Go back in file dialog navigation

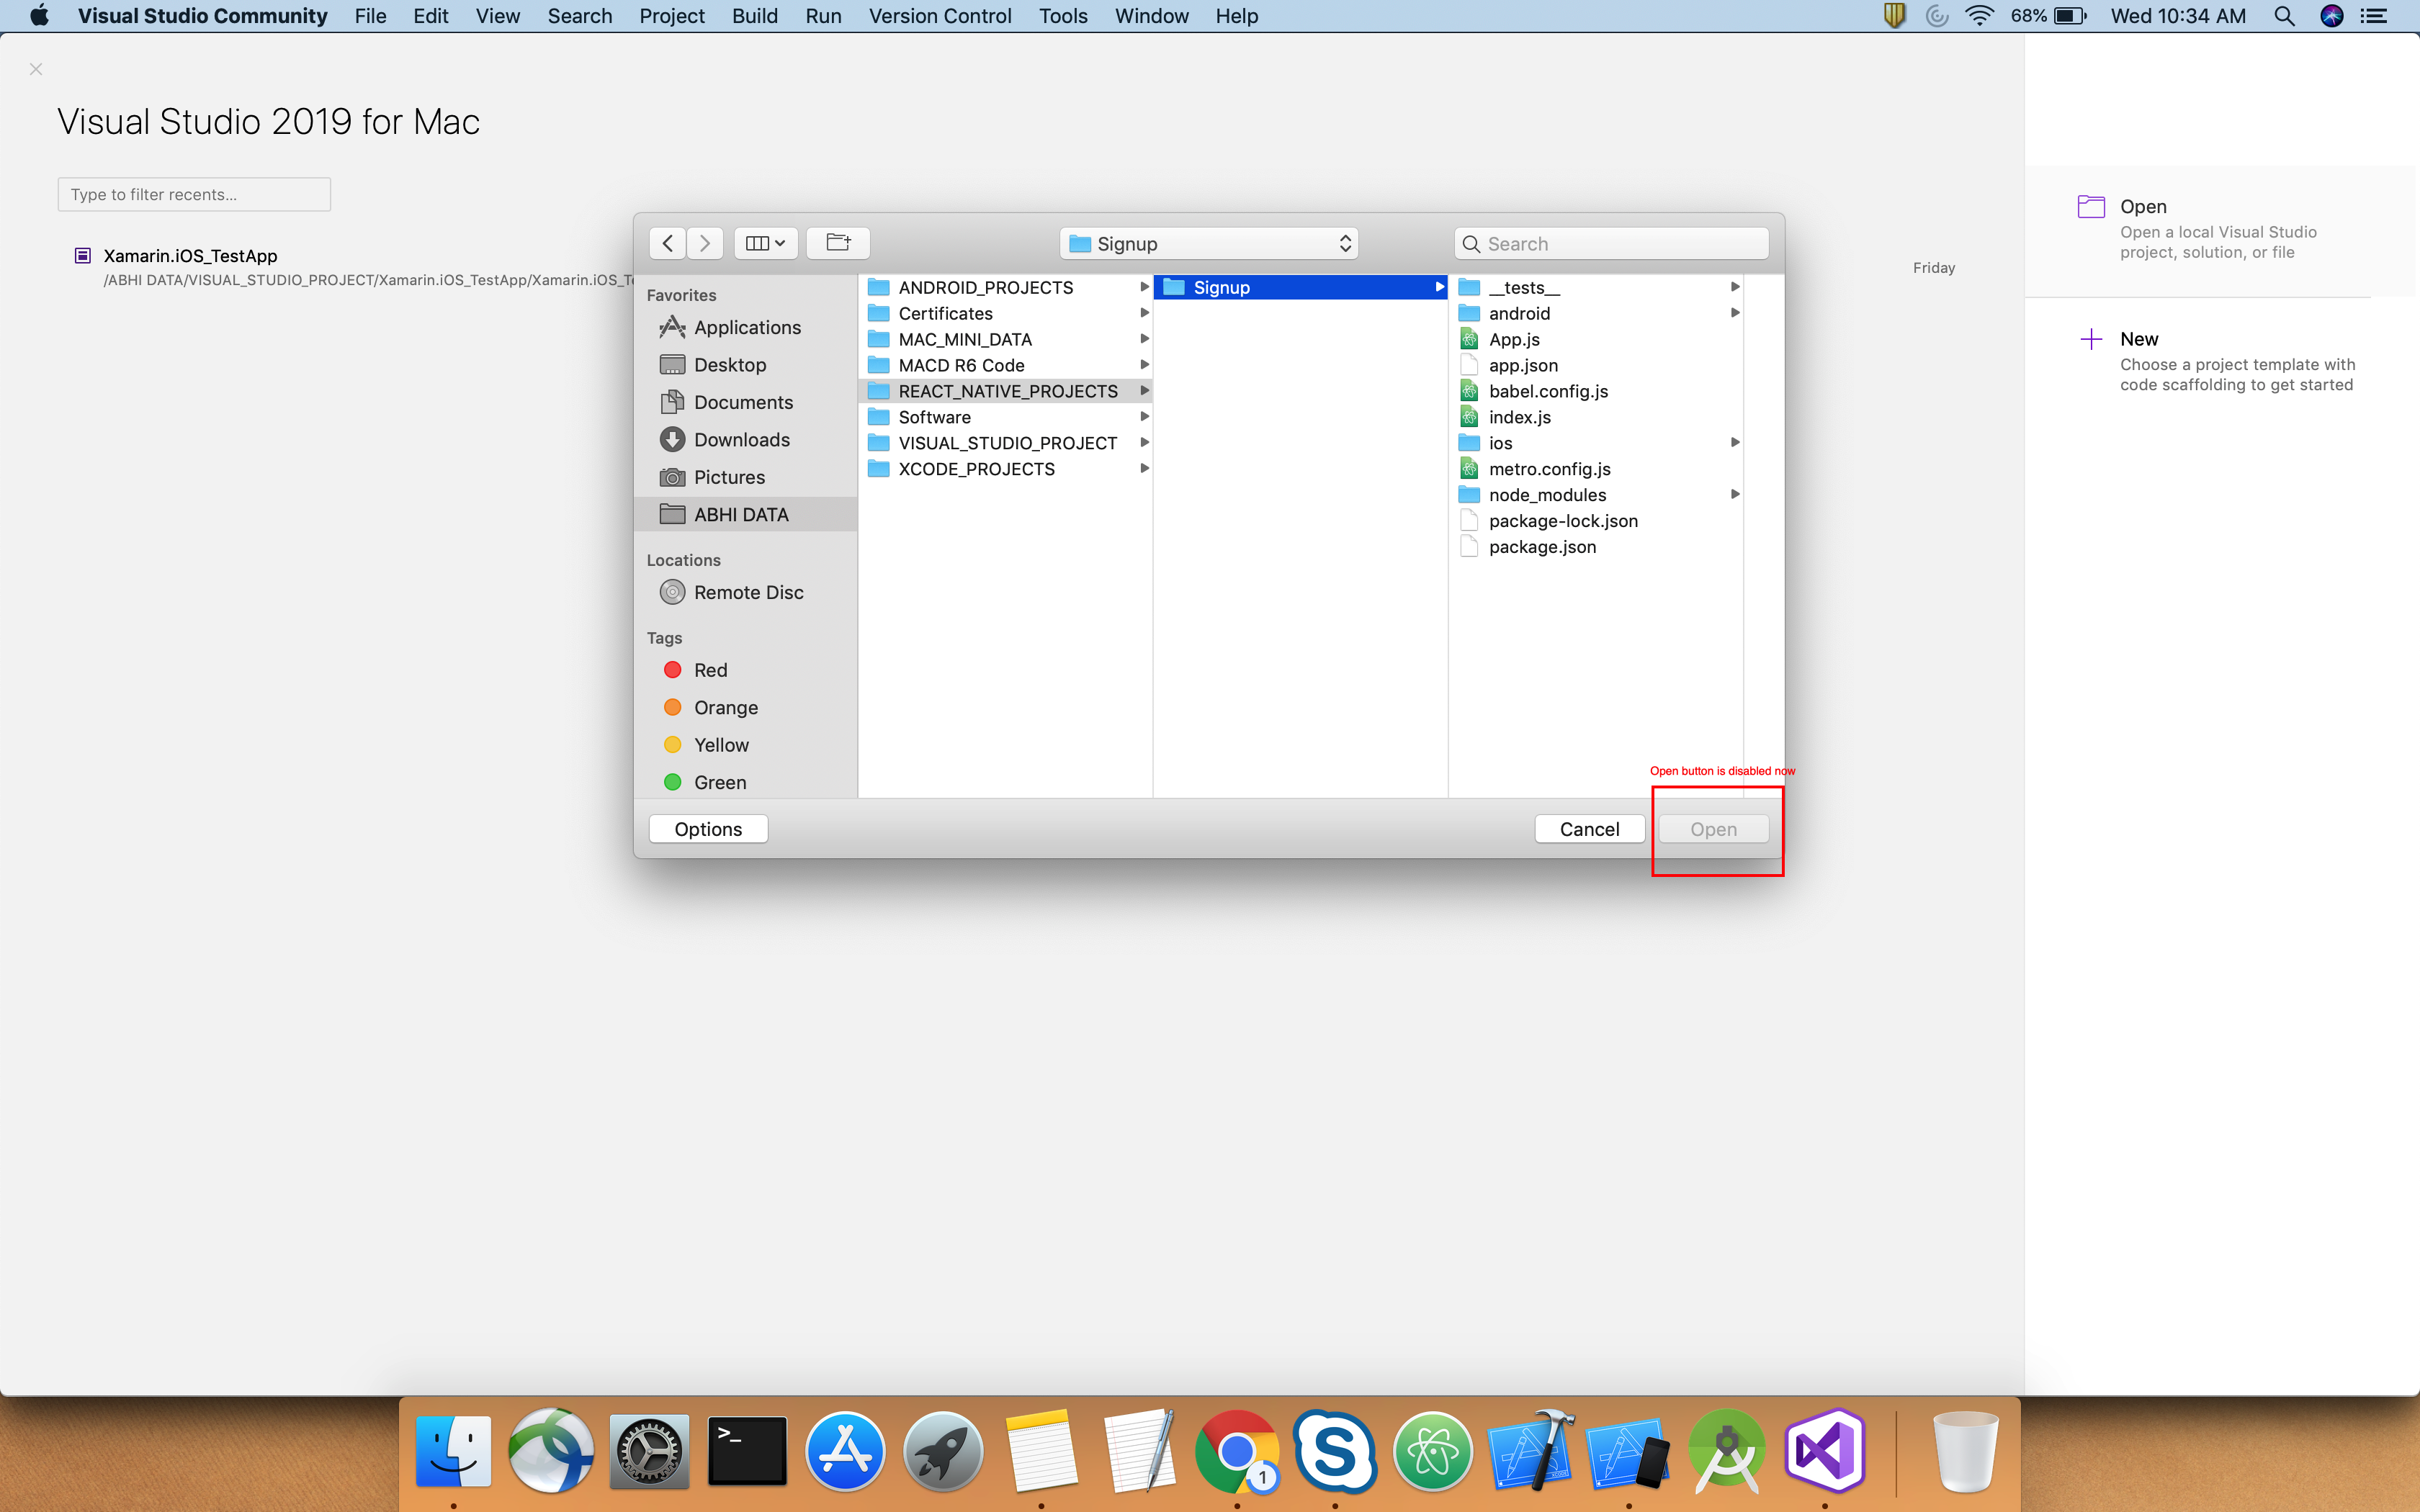667,243
